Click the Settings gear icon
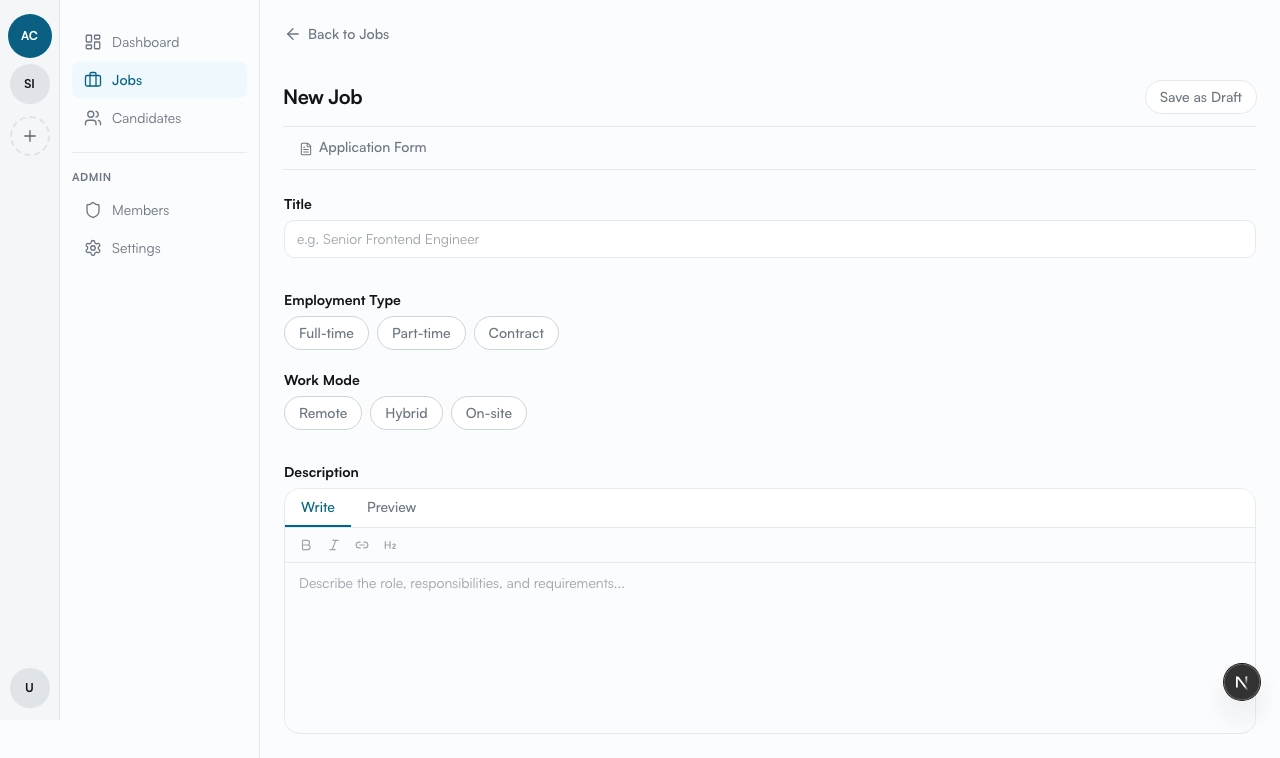Image resolution: width=1280 pixels, height=758 pixels. (x=93, y=248)
